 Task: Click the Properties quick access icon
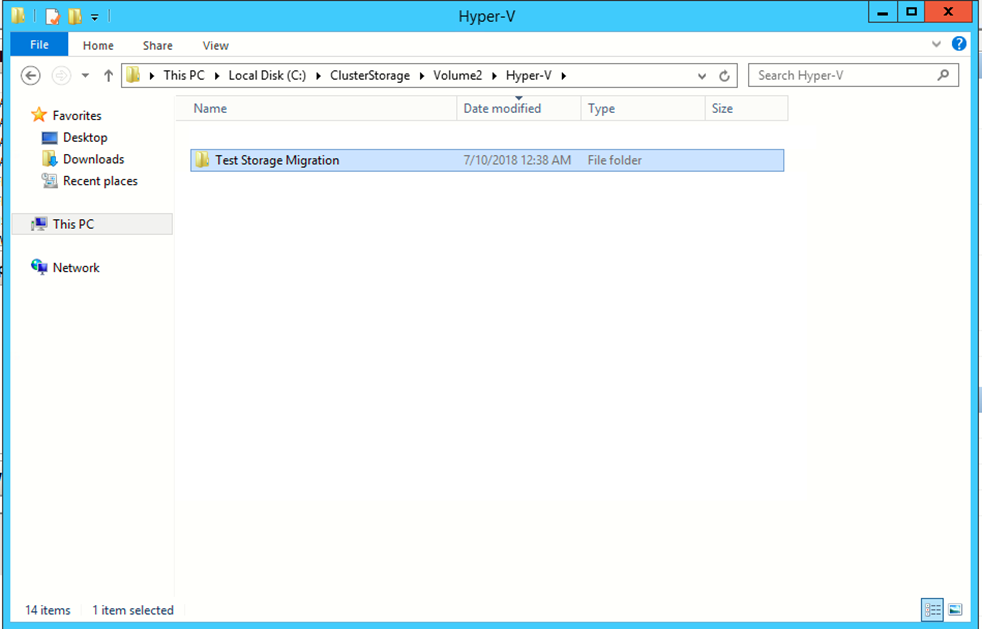coord(53,16)
